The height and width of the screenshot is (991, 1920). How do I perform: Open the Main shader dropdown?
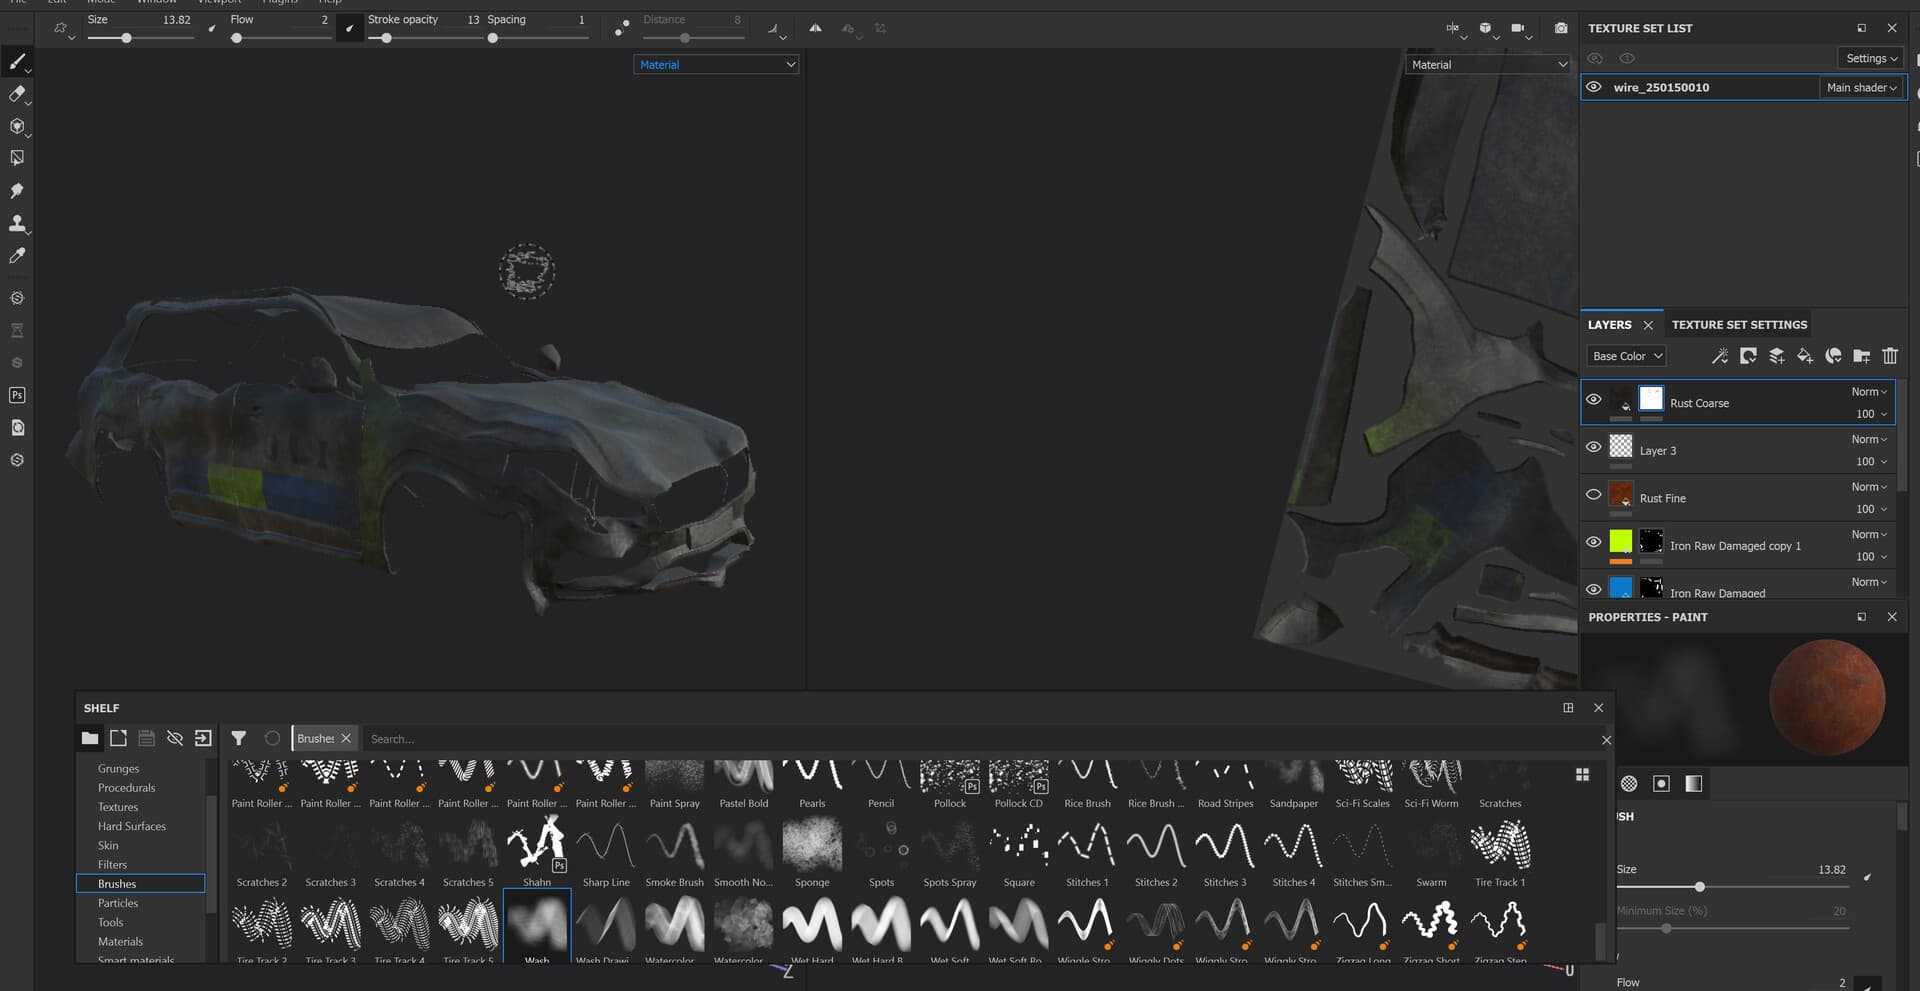pos(1861,87)
